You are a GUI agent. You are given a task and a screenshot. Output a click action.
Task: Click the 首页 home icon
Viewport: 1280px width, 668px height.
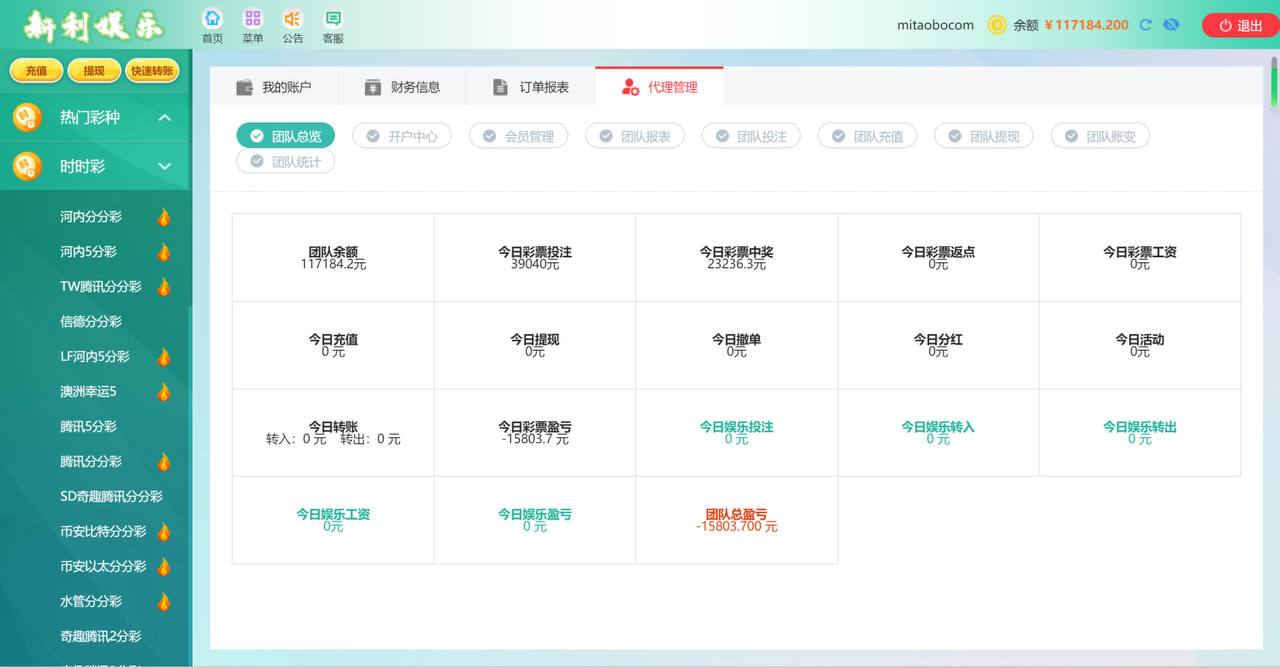click(212, 19)
